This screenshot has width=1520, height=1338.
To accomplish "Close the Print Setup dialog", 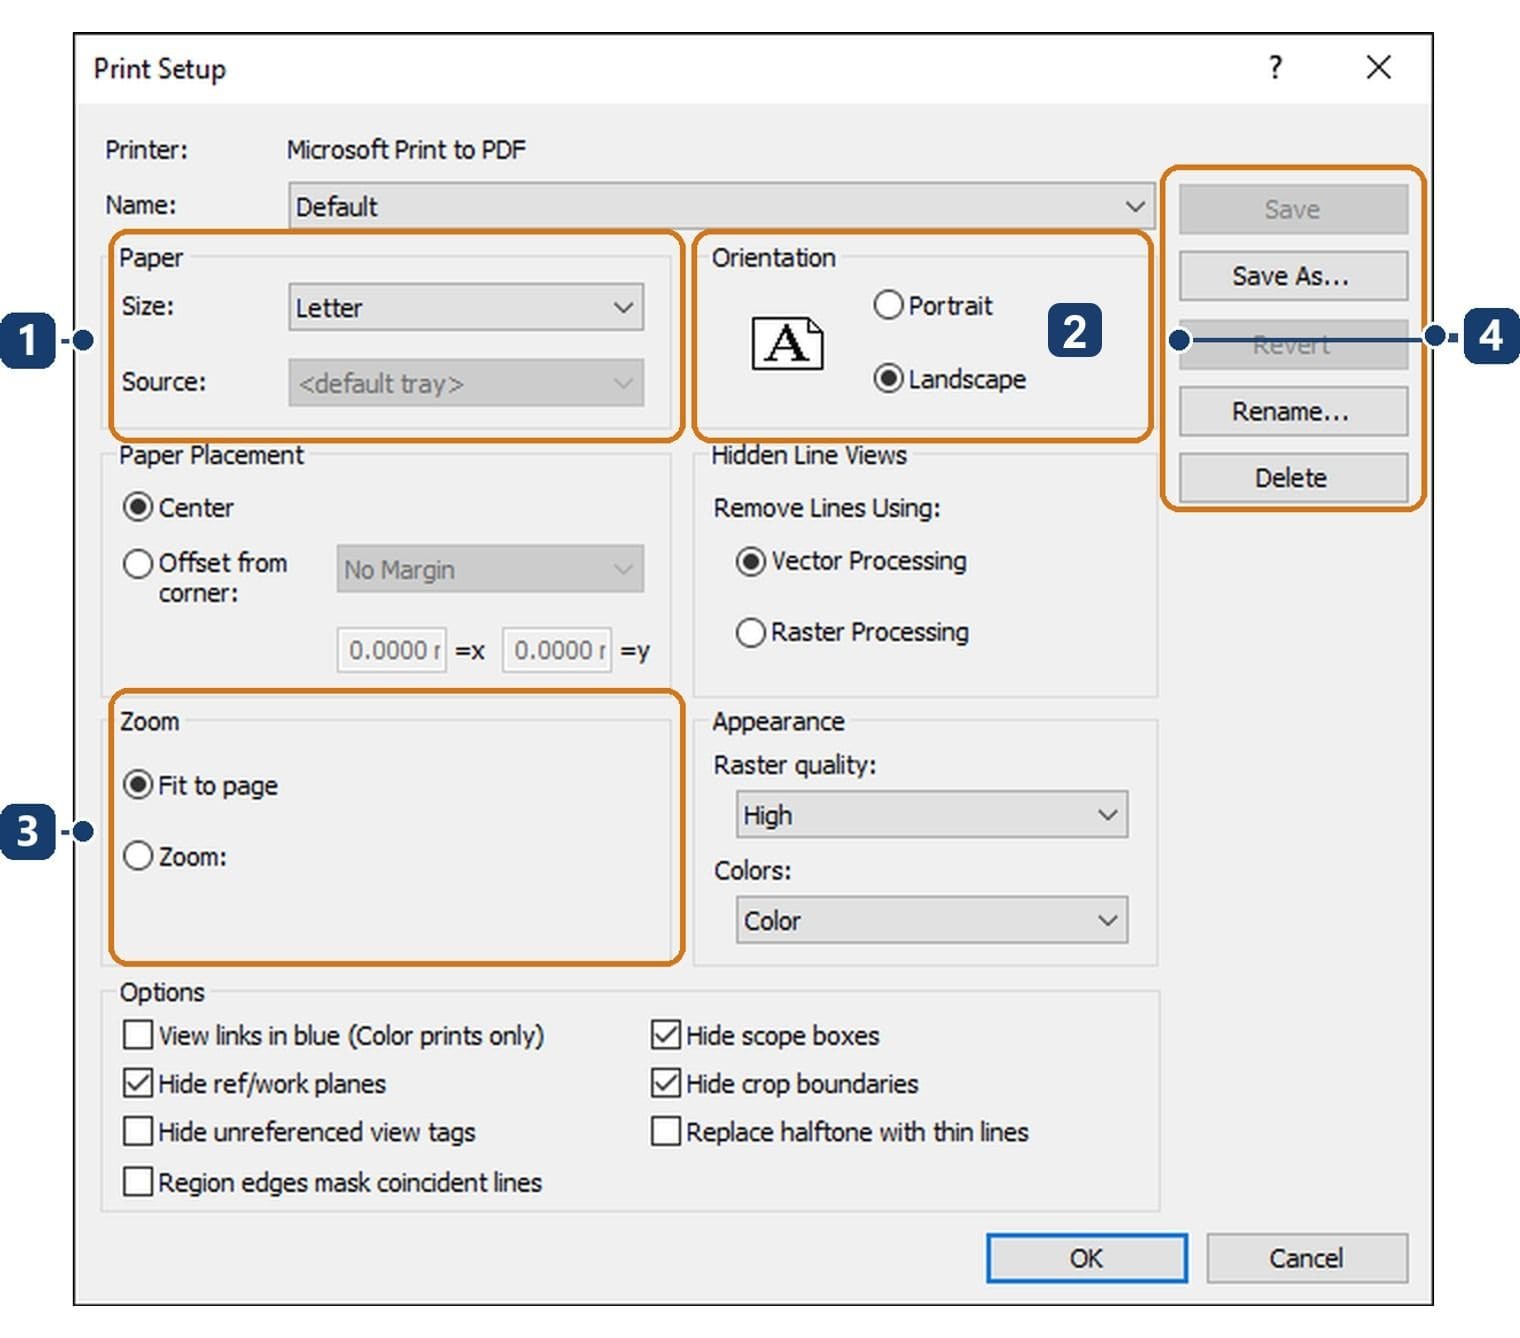I will pyautogui.click(x=1379, y=67).
